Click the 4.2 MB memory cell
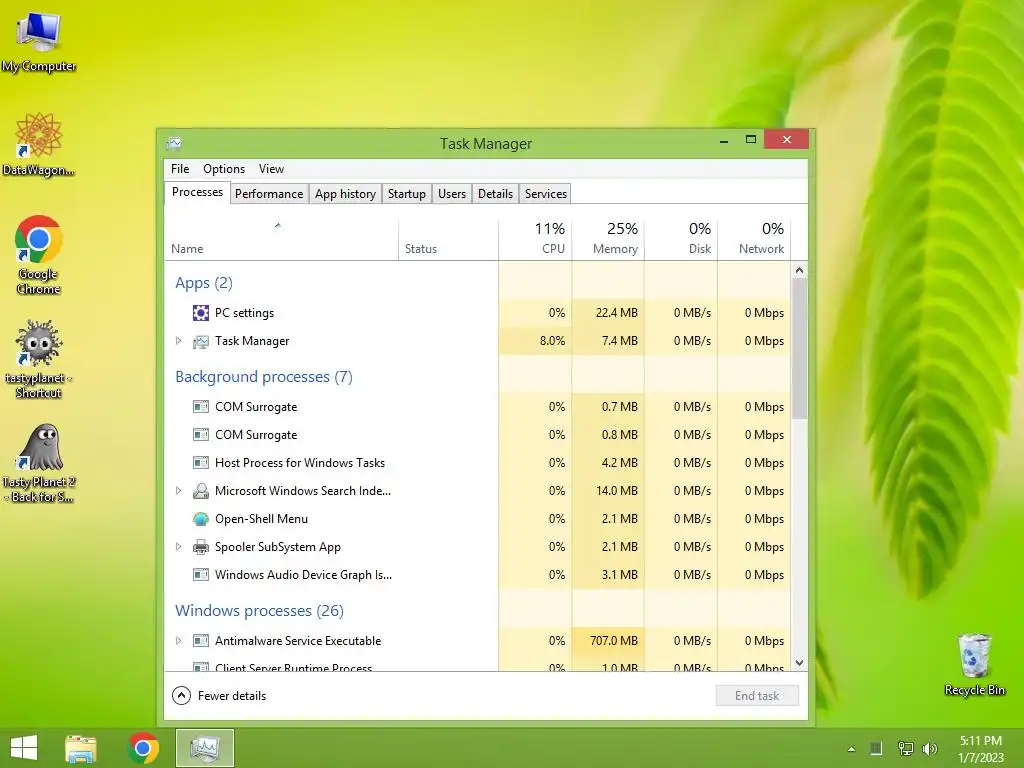This screenshot has height=768, width=1024. tap(609, 463)
